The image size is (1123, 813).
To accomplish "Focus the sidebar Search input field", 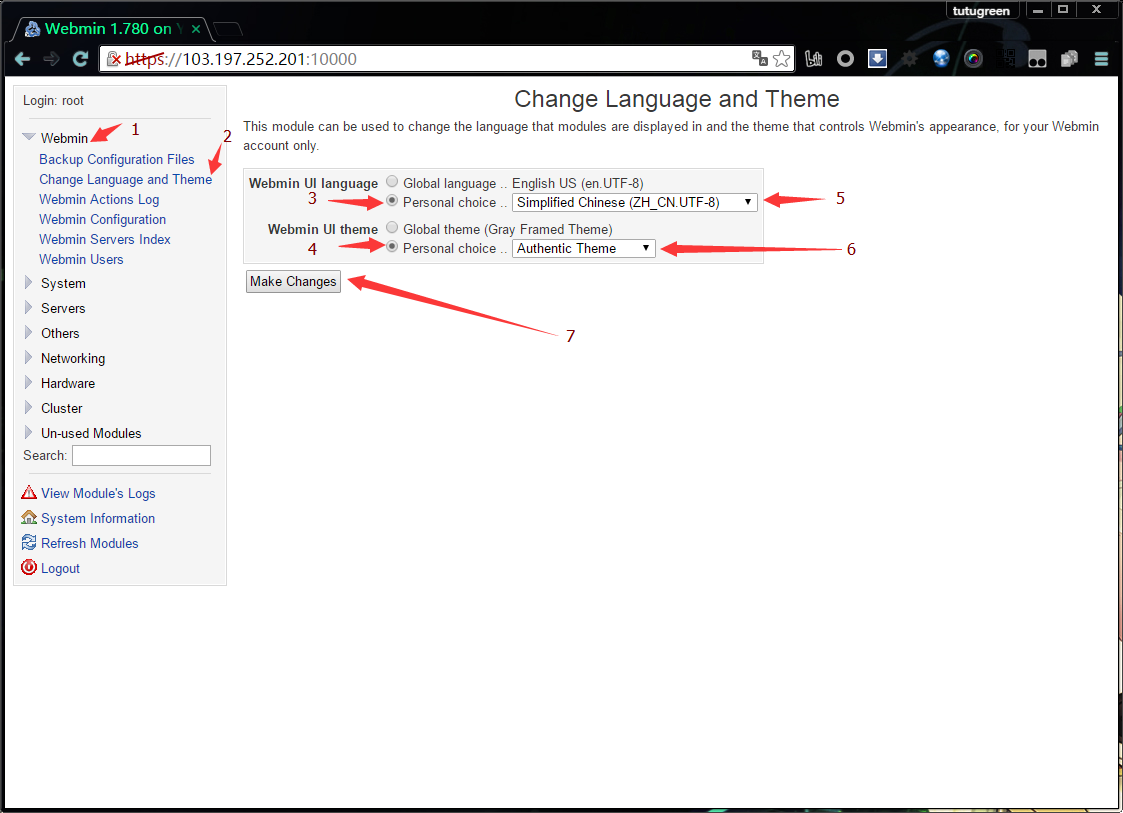I will 142,456.
